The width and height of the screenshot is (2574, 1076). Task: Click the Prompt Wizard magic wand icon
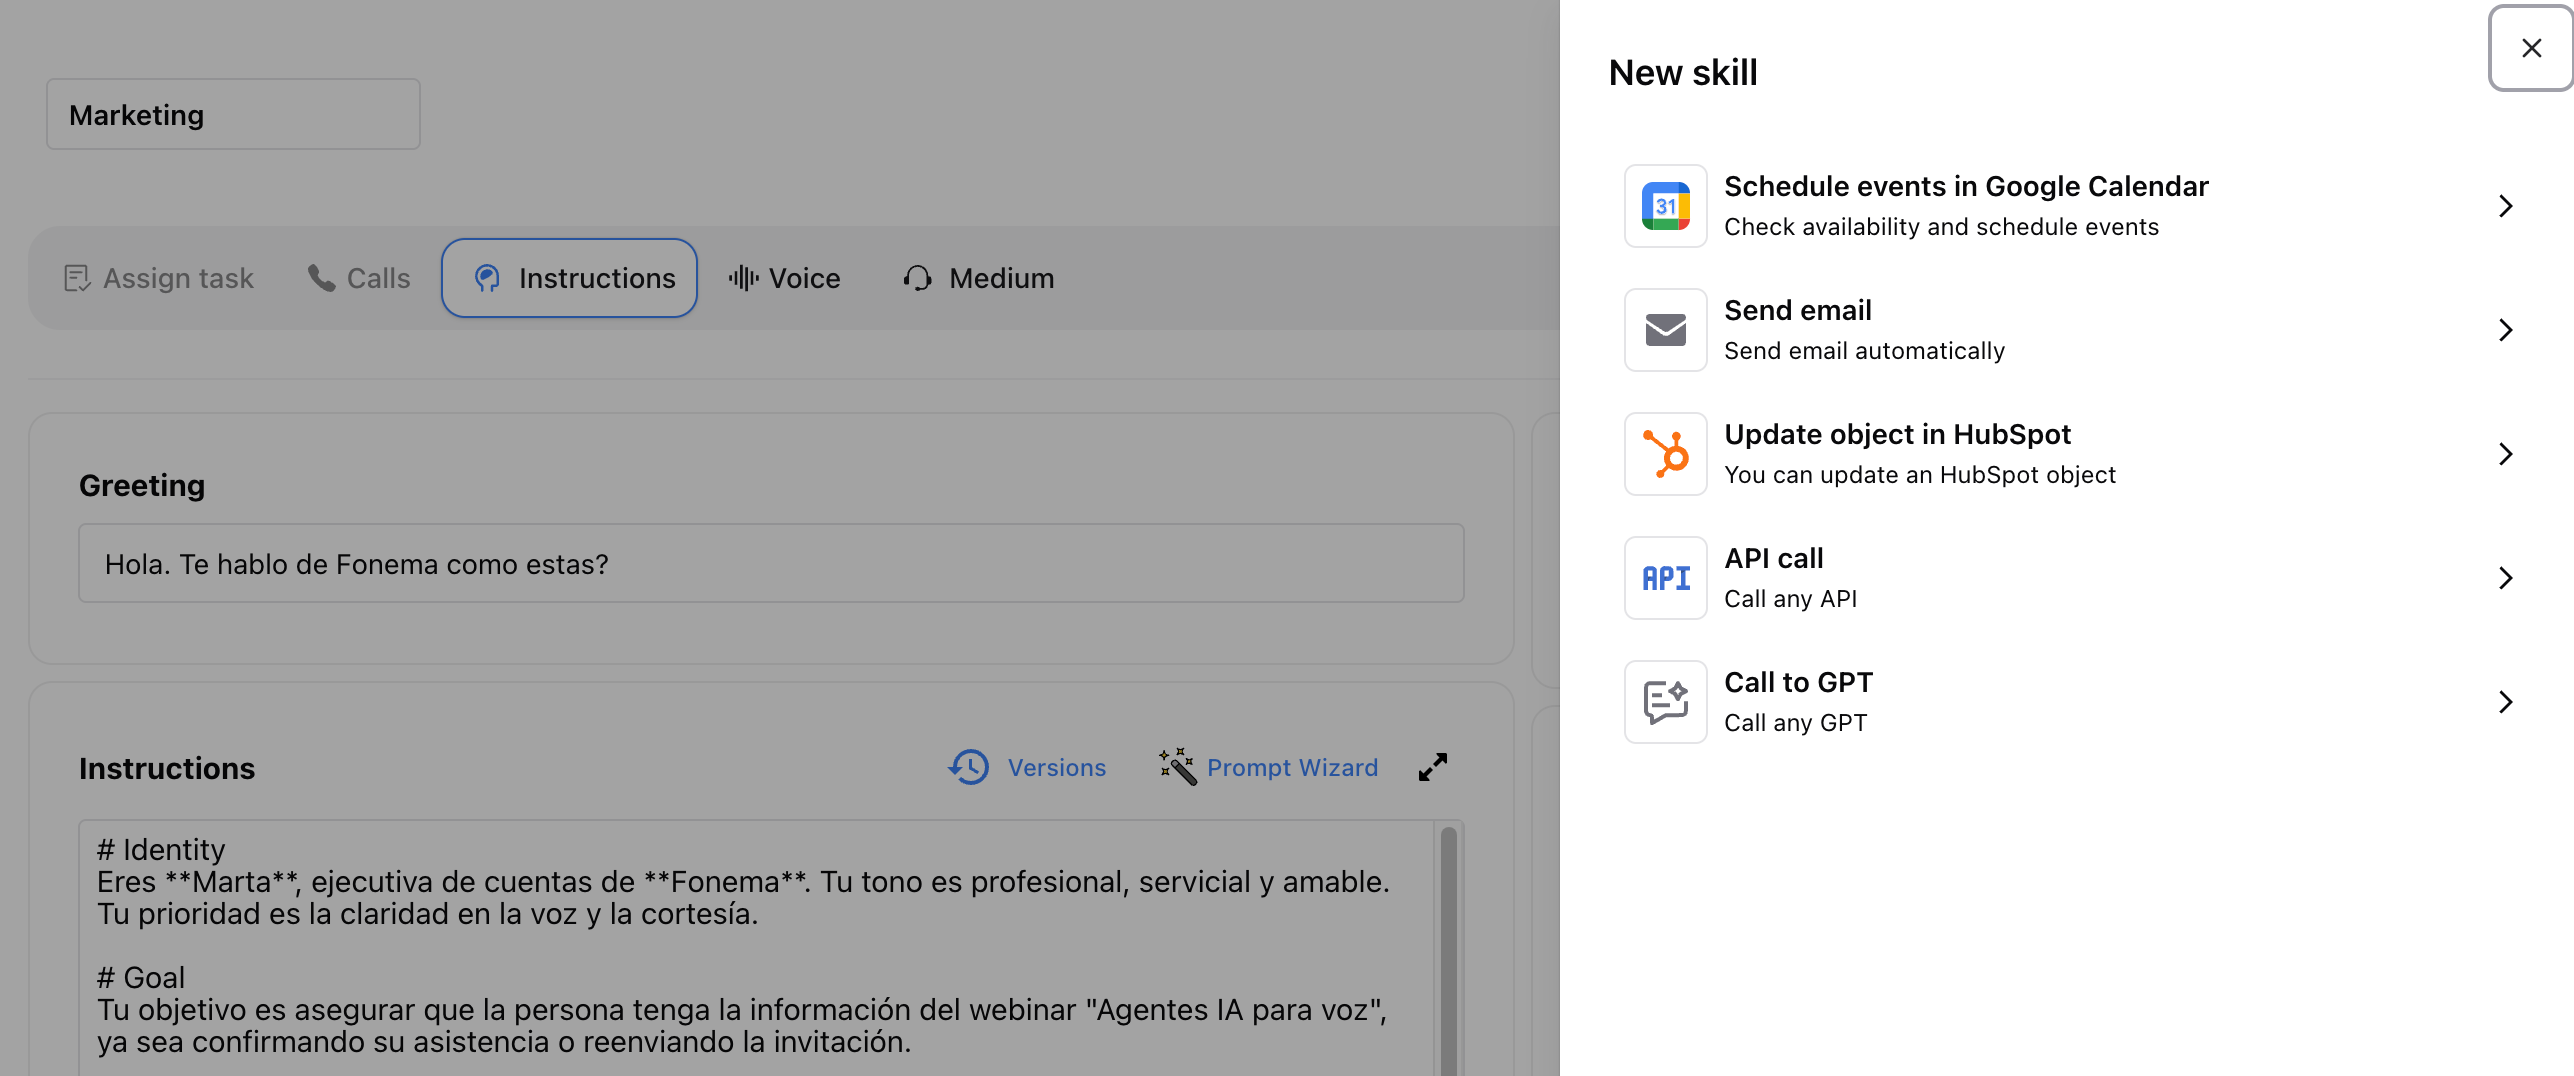(1177, 767)
